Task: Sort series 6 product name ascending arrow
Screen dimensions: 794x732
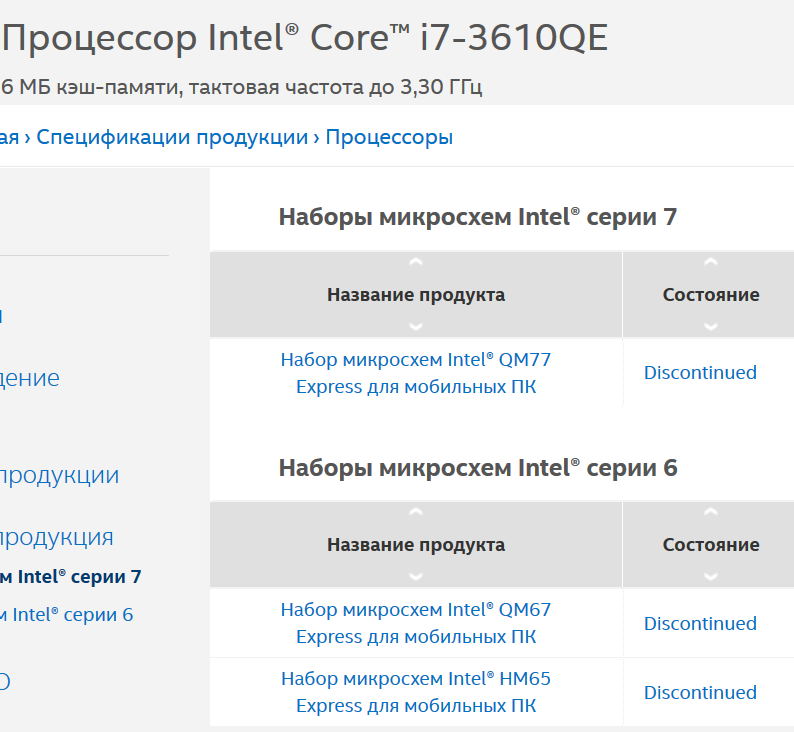Action: pos(416,513)
